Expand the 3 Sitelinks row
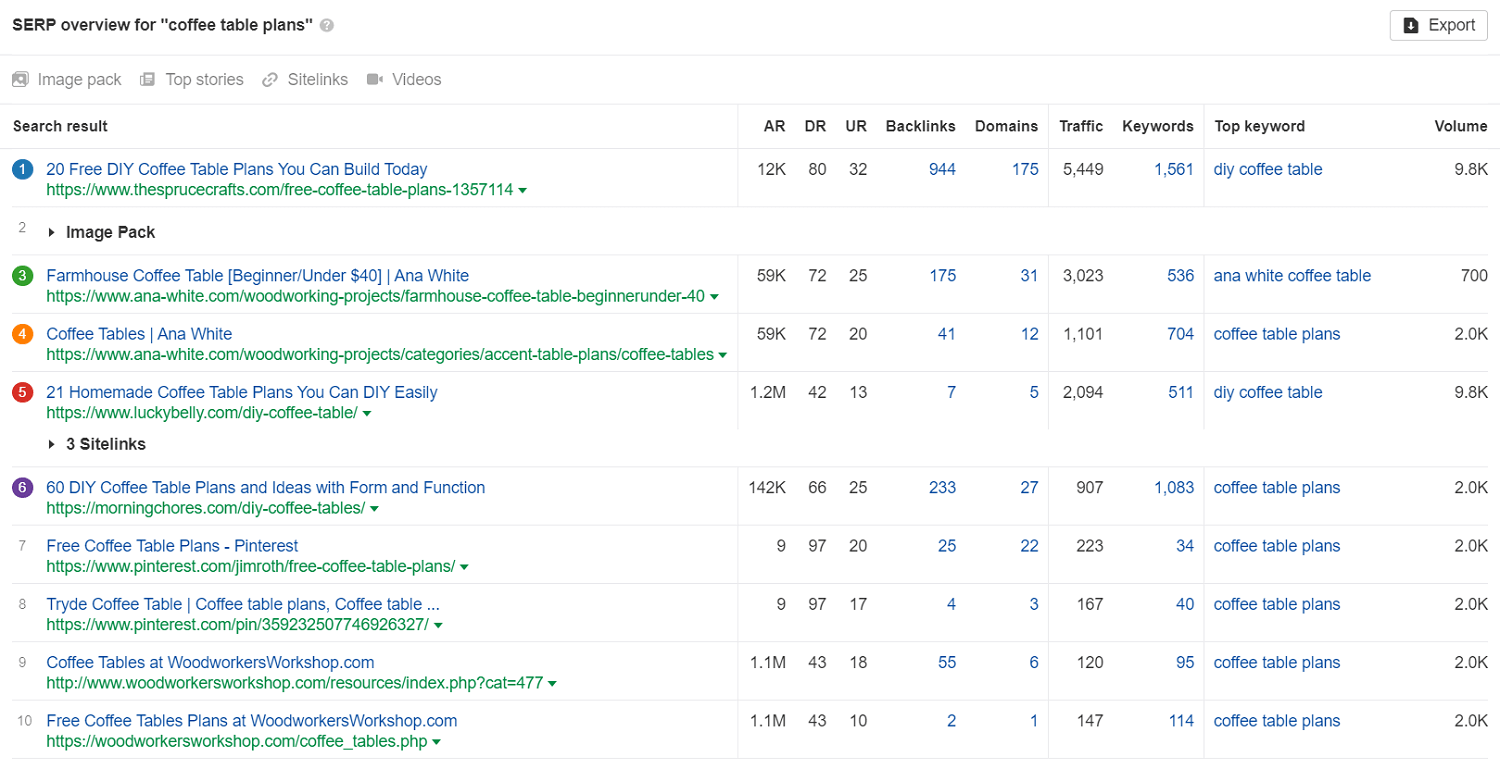 [x=52, y=444]
